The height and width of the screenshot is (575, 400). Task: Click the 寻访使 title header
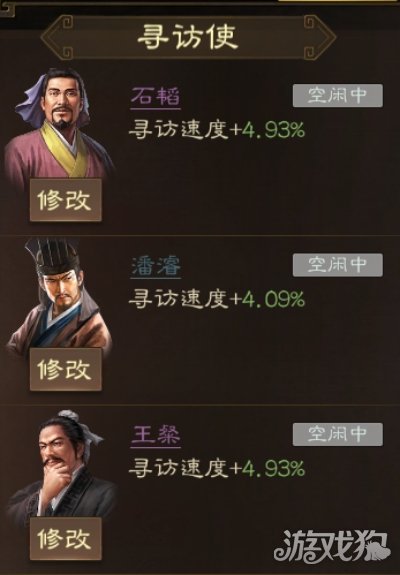pos(188,37)
